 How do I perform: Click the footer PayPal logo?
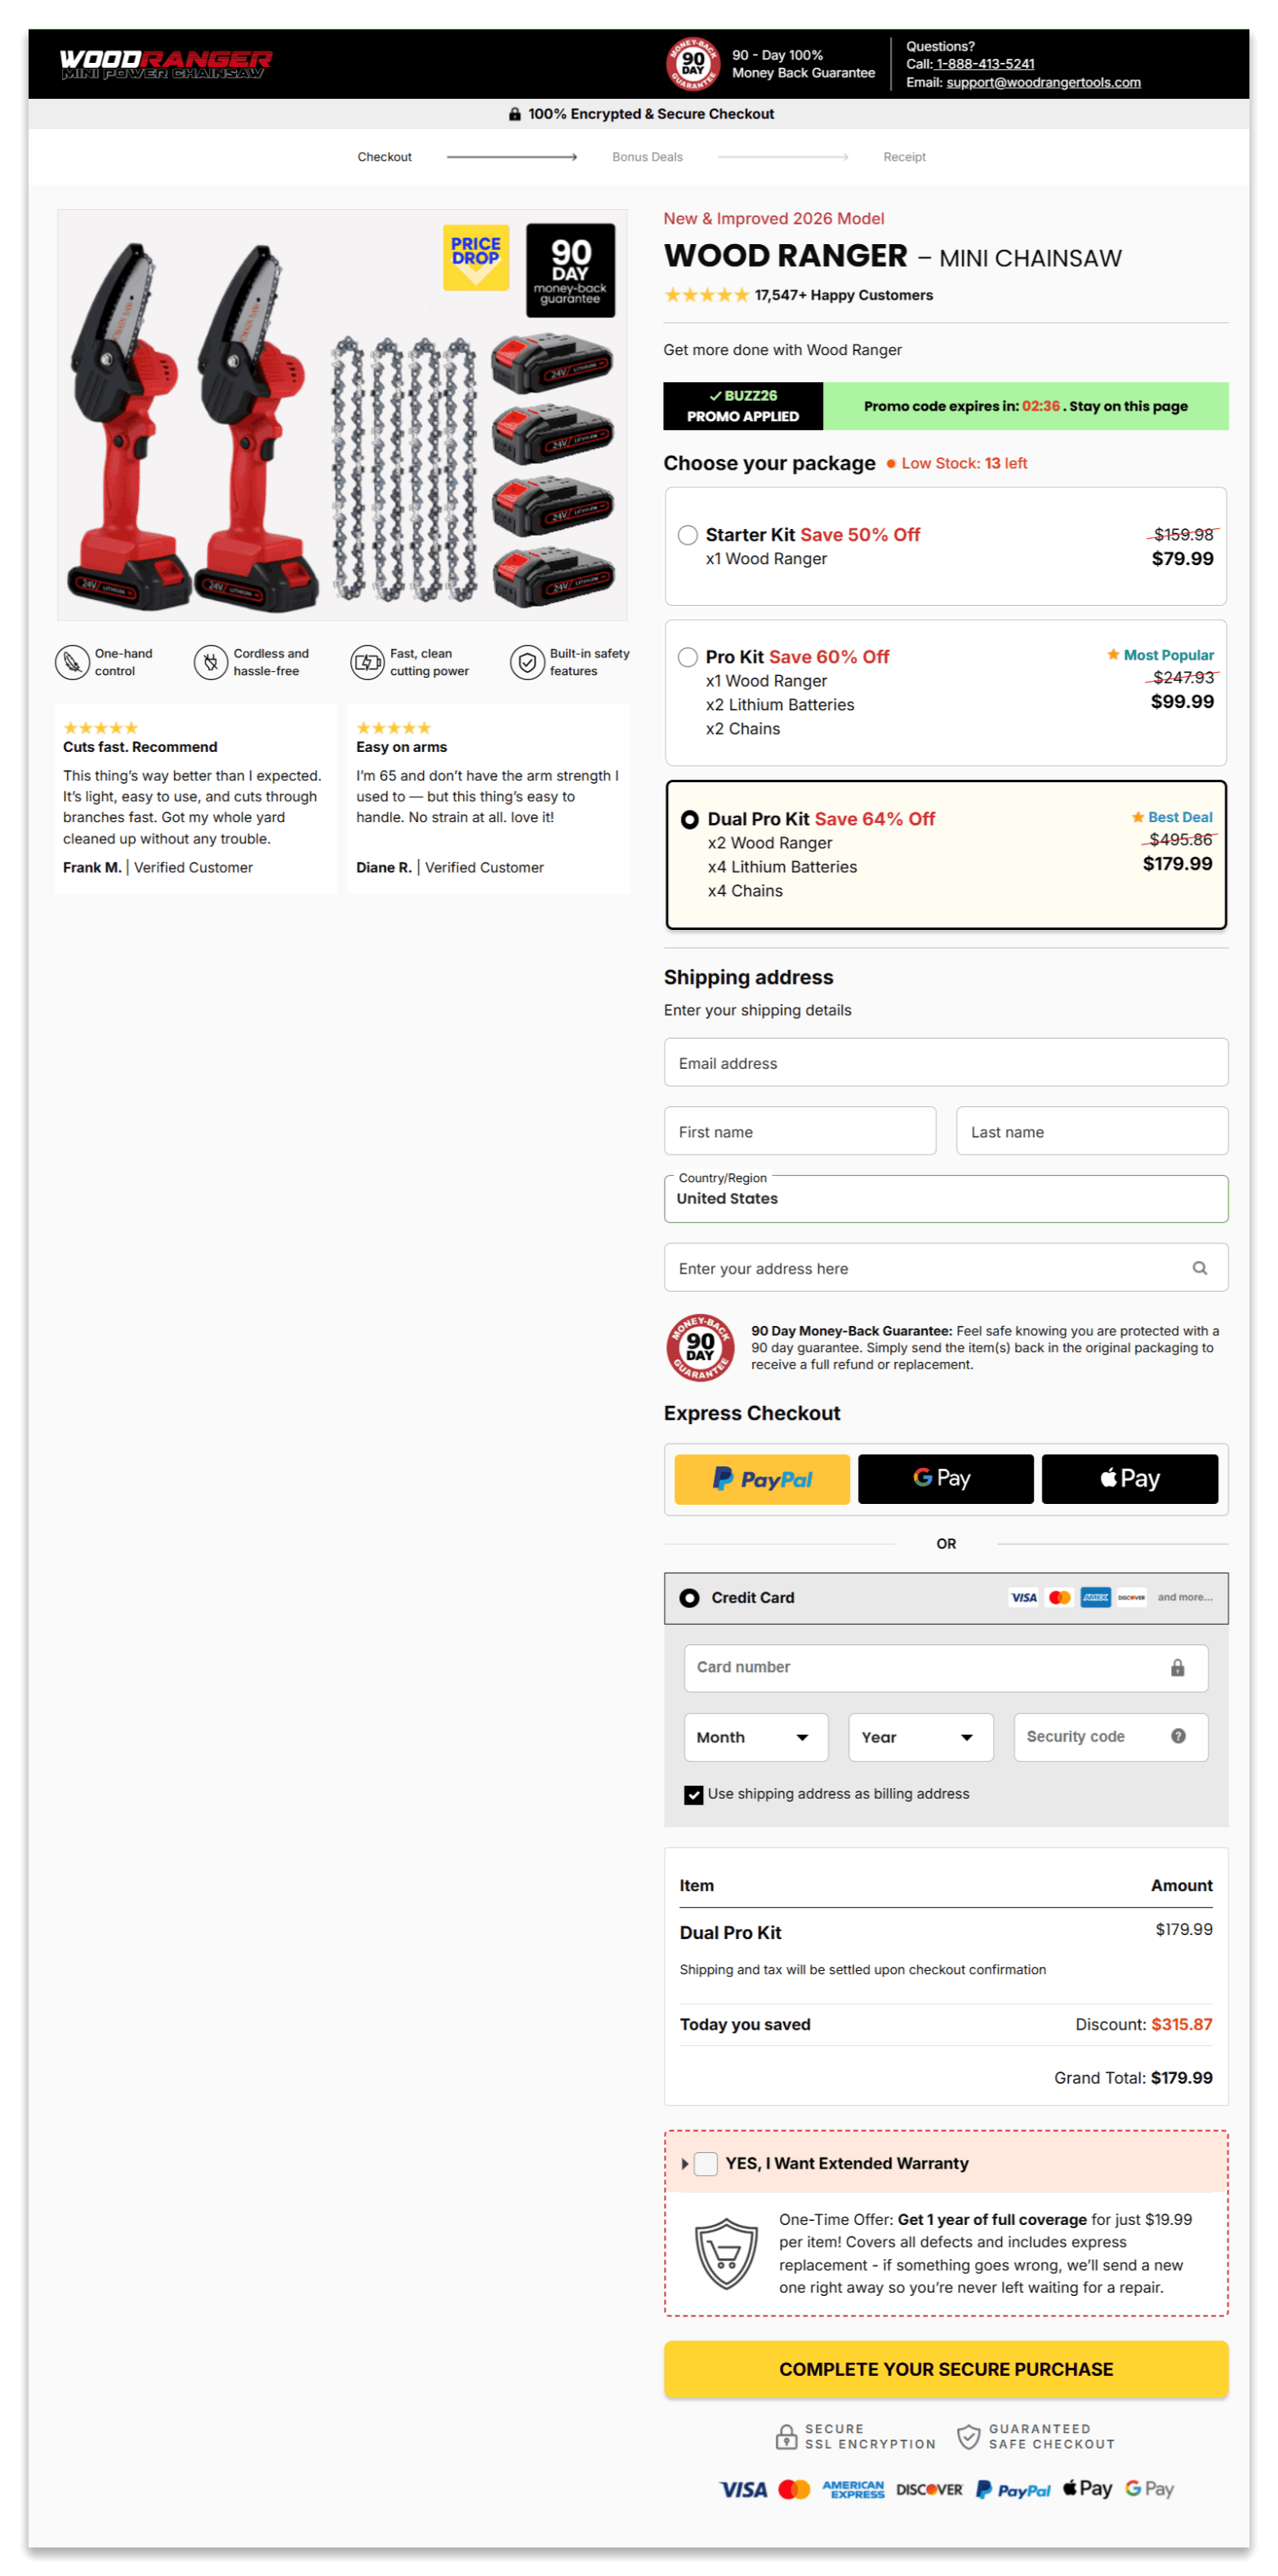coord(1012,2489)
